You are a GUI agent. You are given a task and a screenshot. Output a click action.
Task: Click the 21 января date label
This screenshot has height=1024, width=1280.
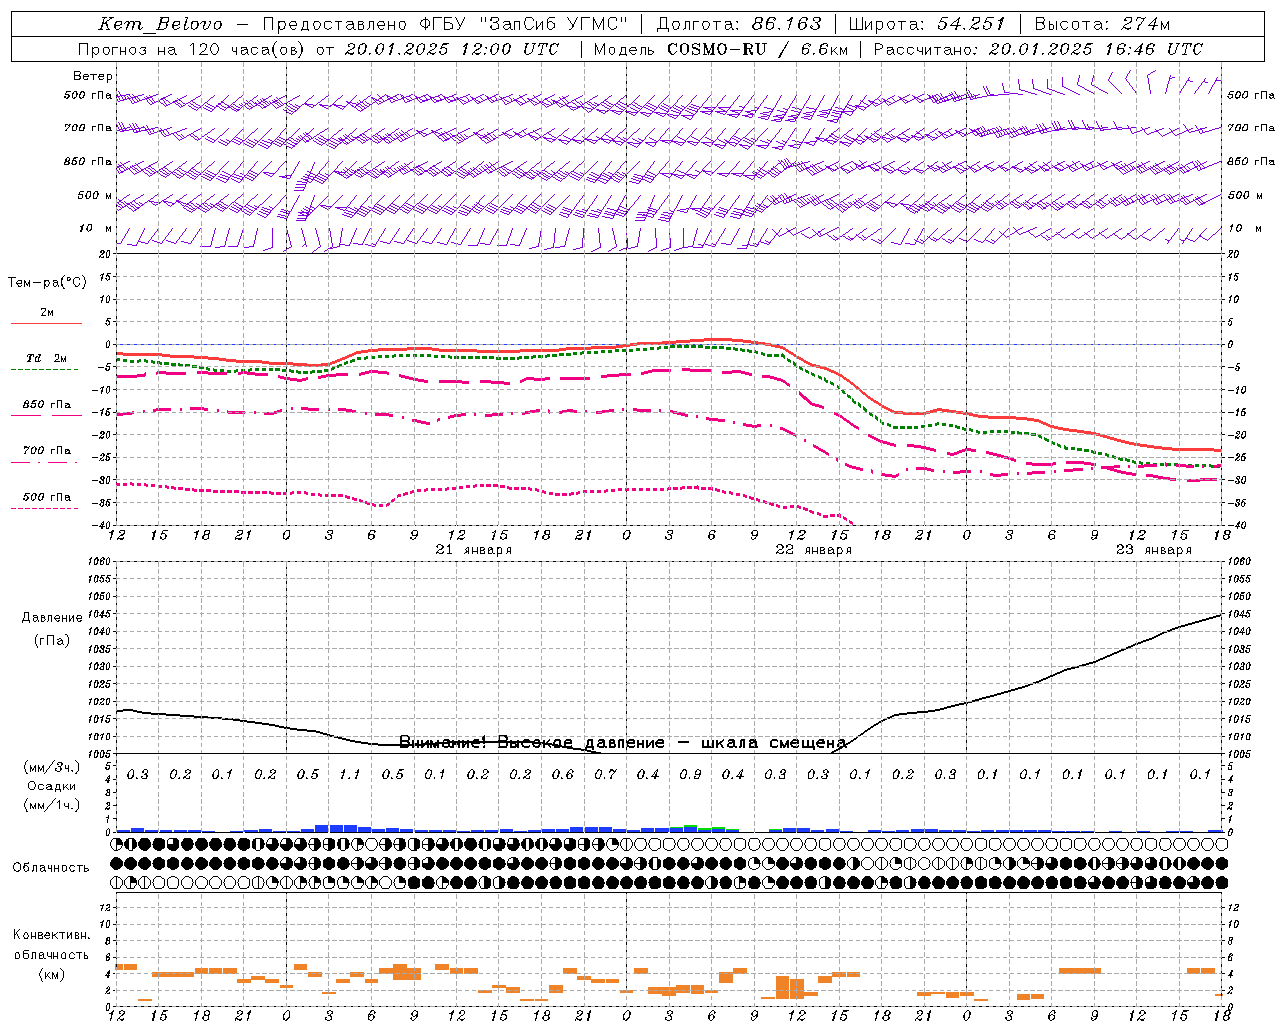click(x=474, y=550)
